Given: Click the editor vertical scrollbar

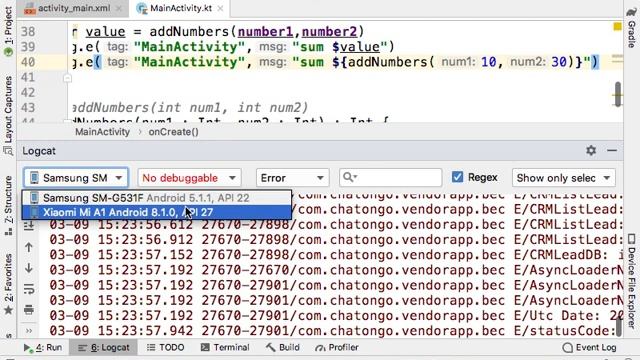Looking at the screenshot, I should tap(618, 94).
